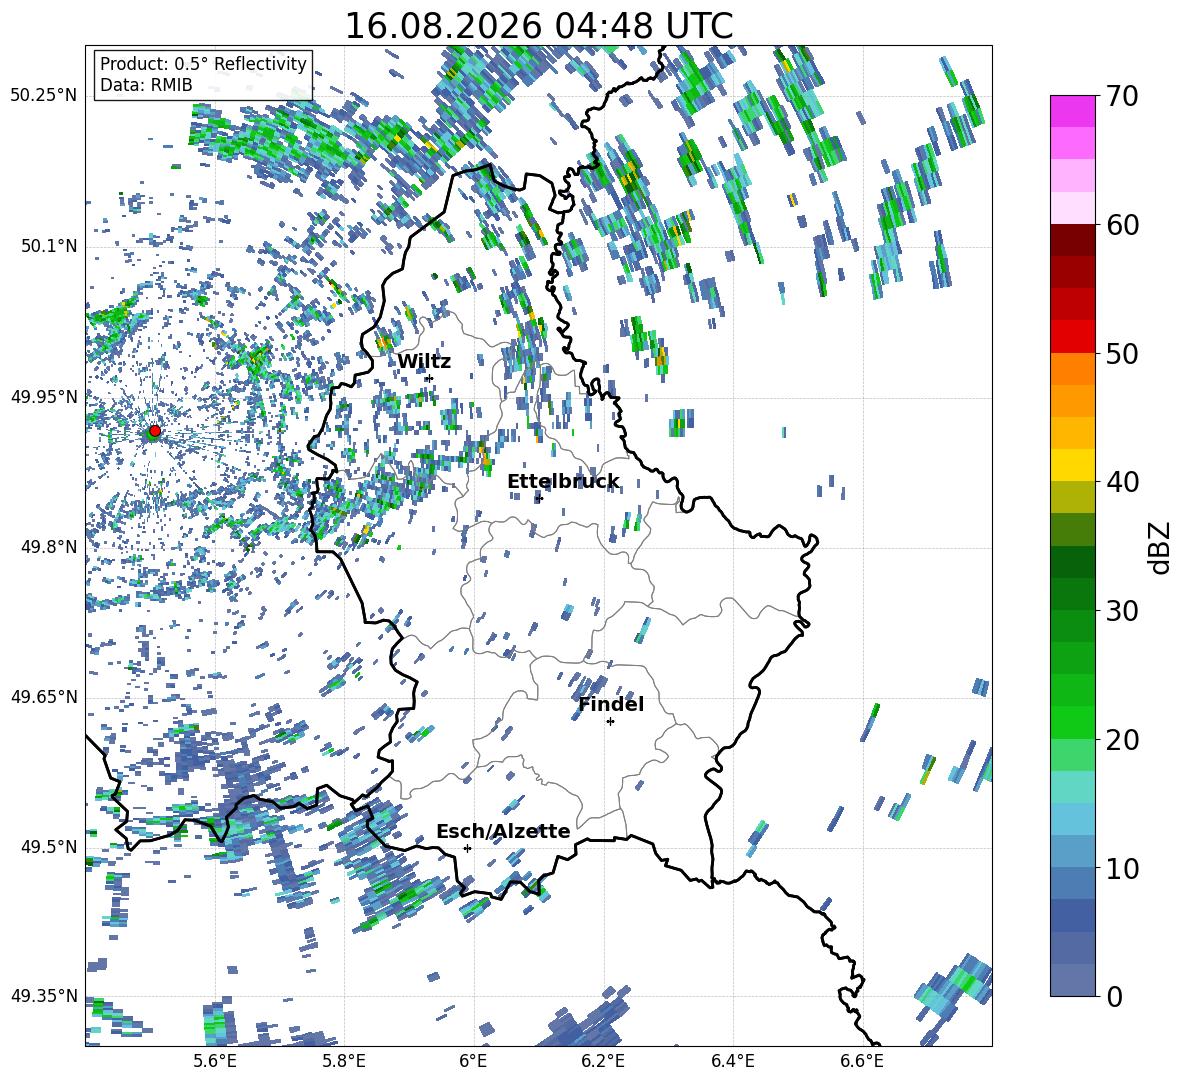Select the Wiltz city label
Image resolution: width=1184 pixels, height=1081 pixels.
pos(424,362)
